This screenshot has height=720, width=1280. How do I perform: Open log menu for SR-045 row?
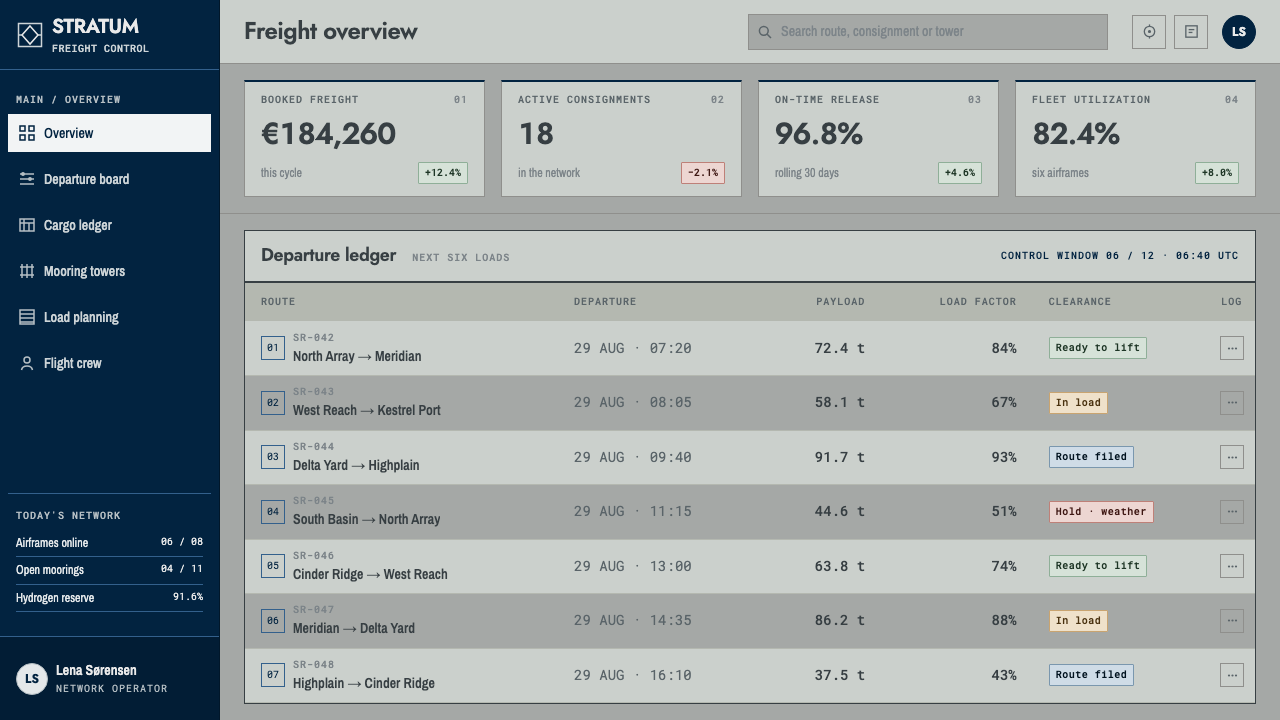click(1232, 512)
